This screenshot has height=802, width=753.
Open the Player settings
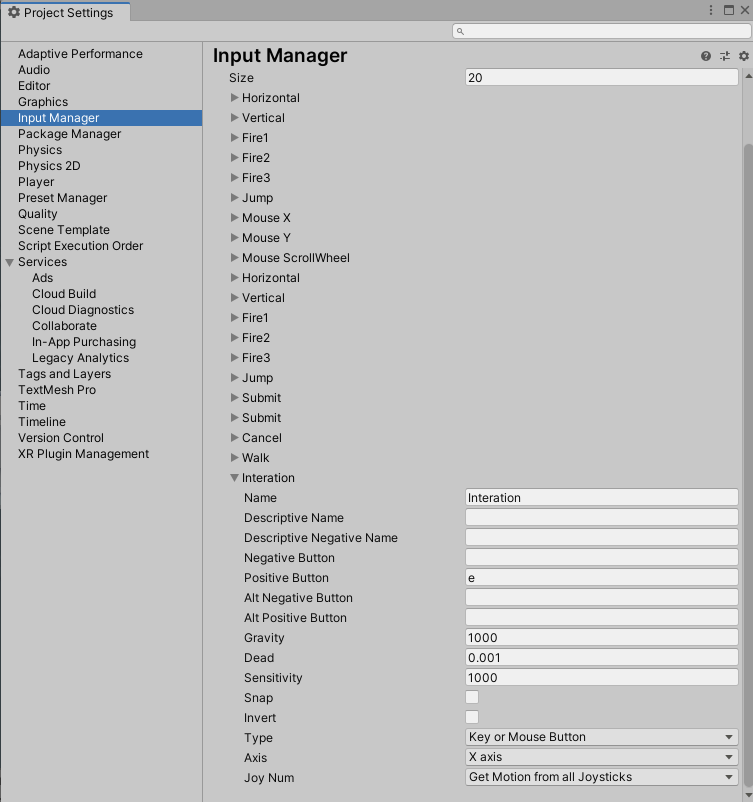click(36, 182)
